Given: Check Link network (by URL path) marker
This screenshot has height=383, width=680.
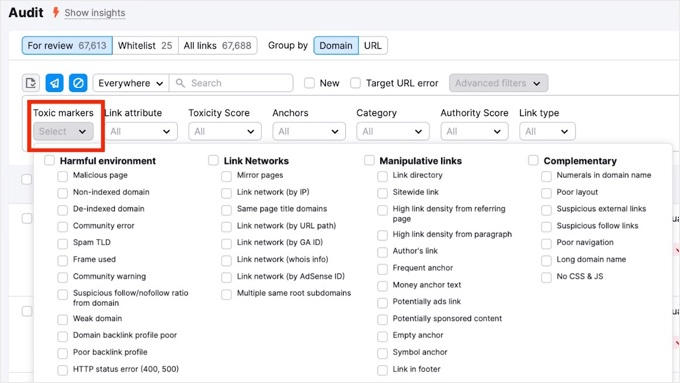Looking at the screenshot, I should [x=226, y=227].
